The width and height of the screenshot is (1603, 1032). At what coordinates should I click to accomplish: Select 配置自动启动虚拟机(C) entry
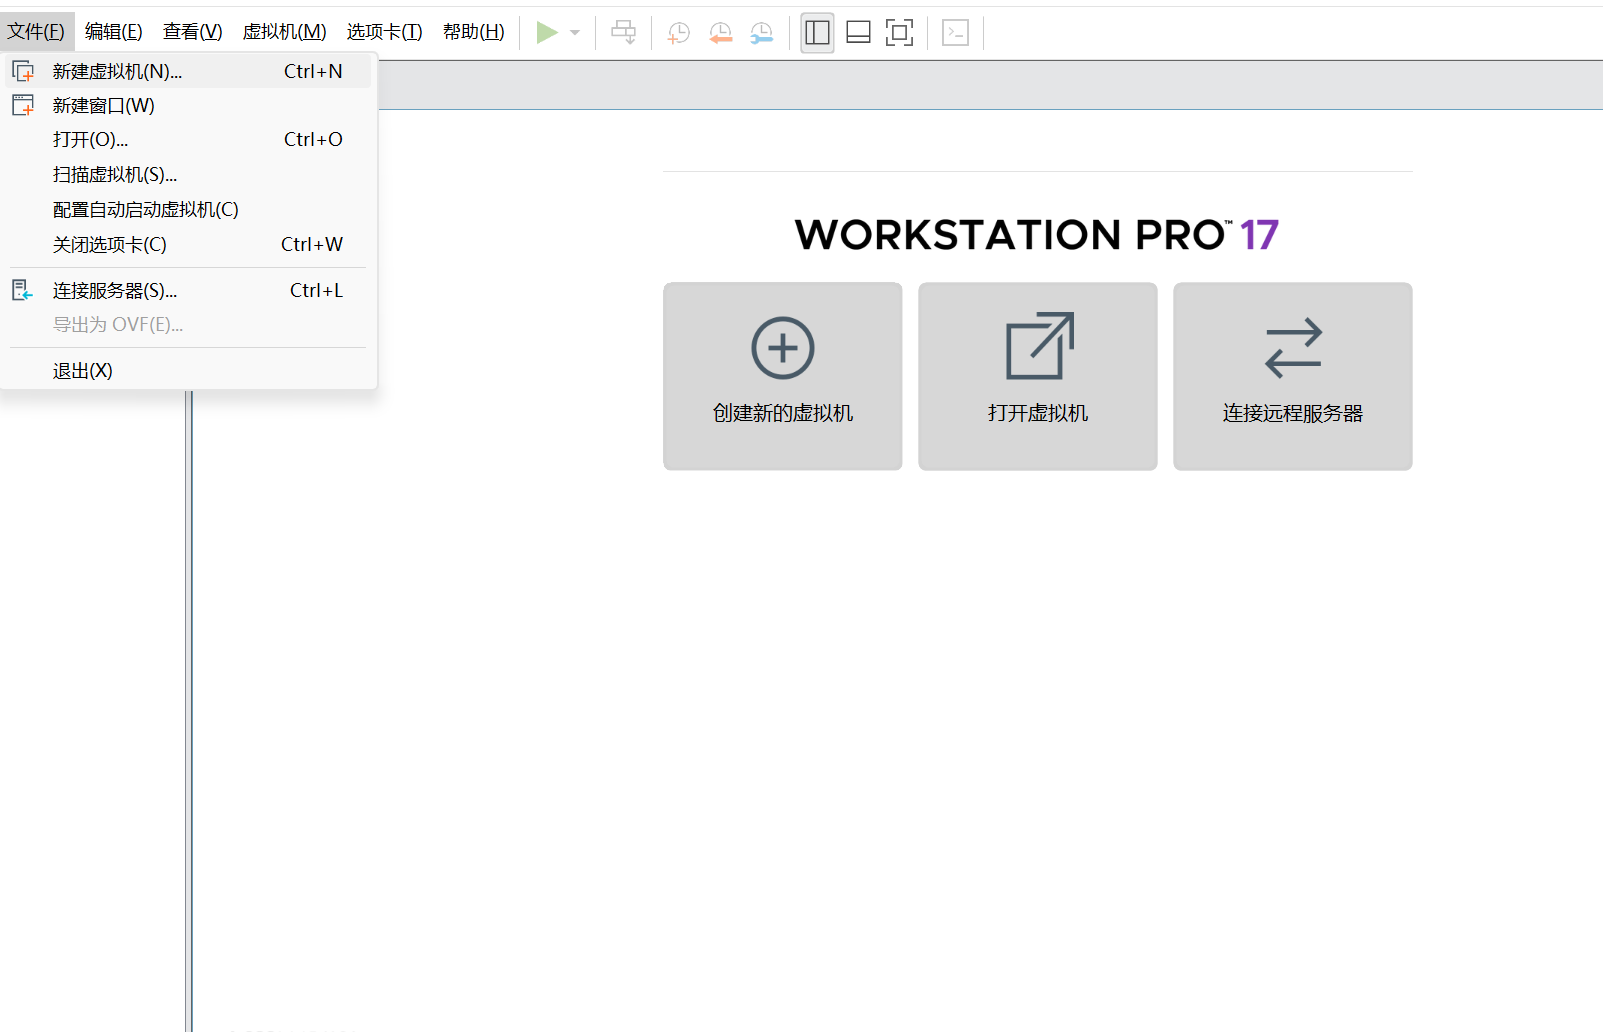[188, 209]
